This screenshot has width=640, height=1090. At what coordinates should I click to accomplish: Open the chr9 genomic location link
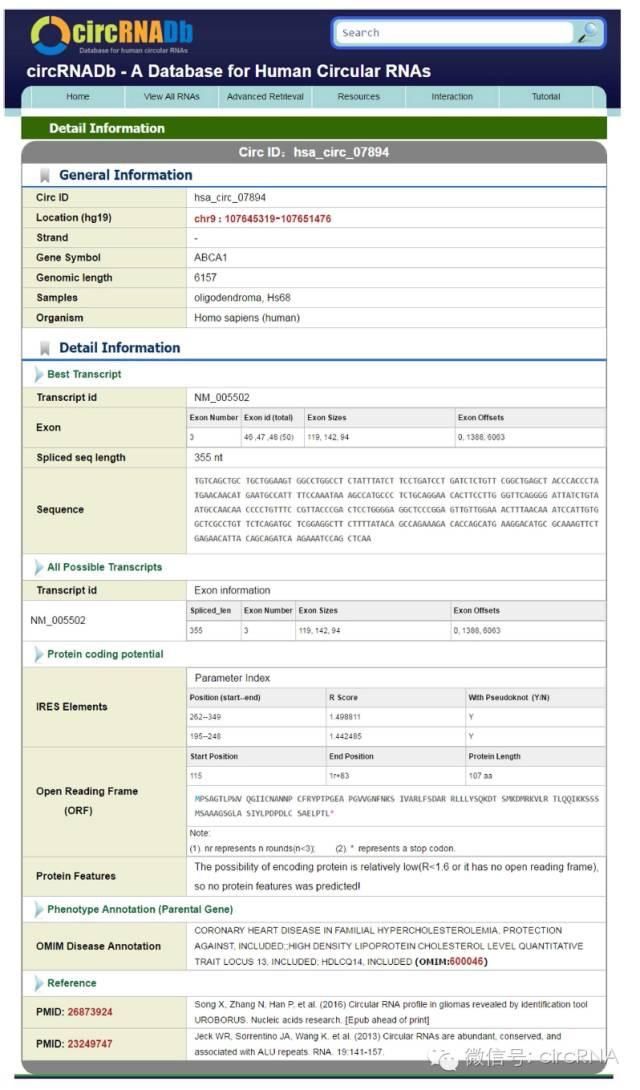click(x=262, y=218)
